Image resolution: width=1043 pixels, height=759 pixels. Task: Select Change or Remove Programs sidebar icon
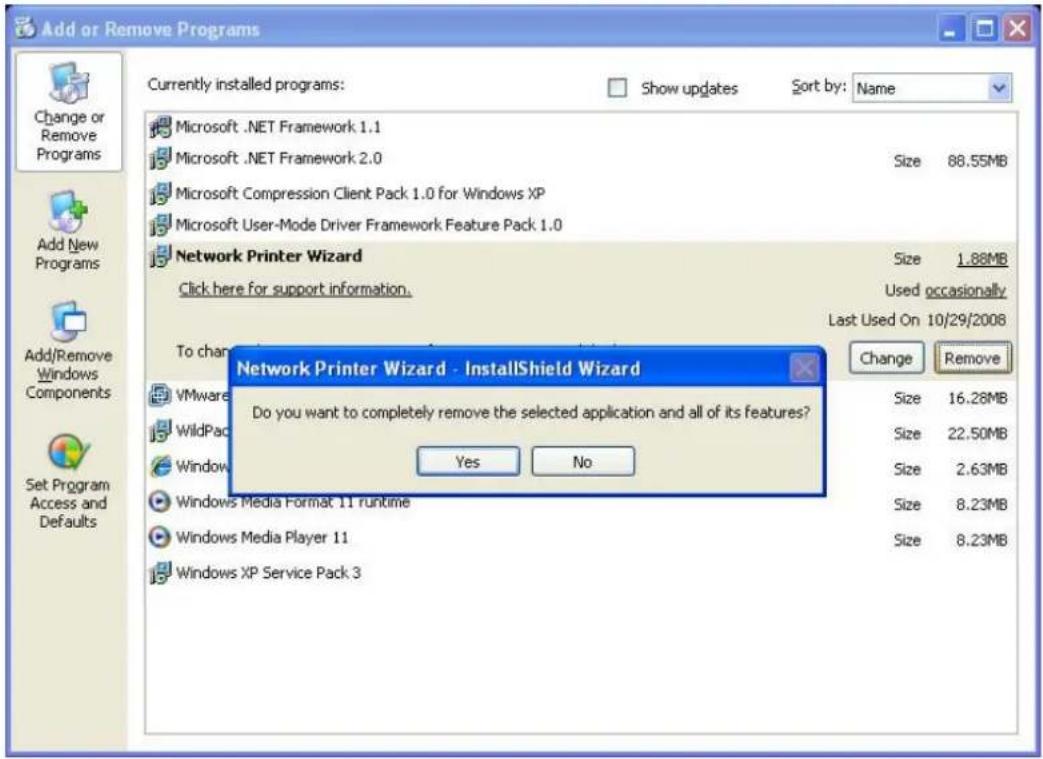point(69,84)
